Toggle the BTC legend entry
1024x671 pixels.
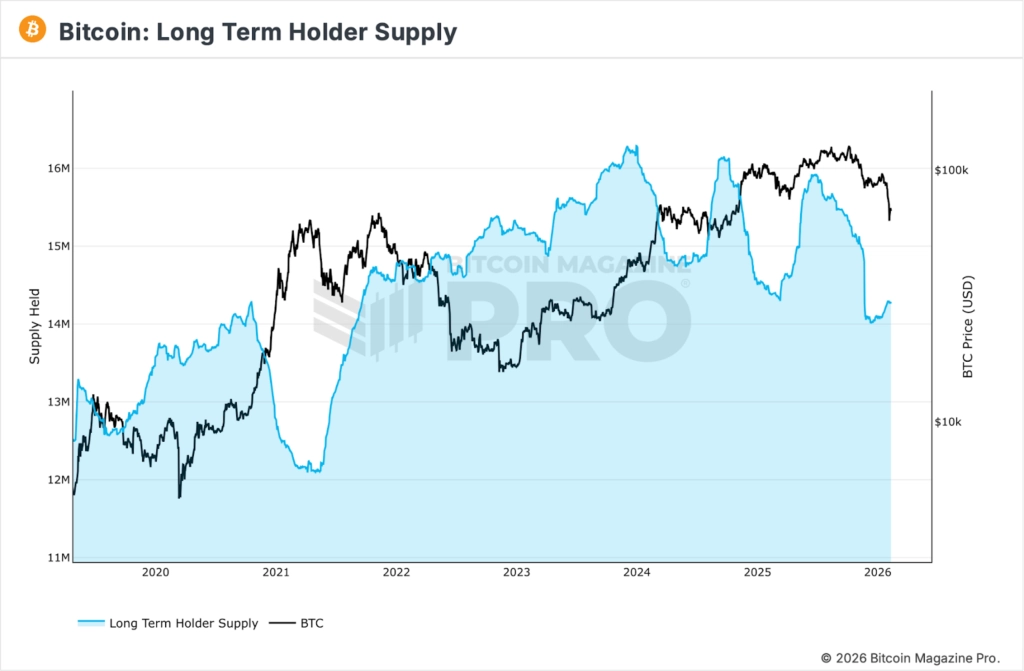point(311,623)
